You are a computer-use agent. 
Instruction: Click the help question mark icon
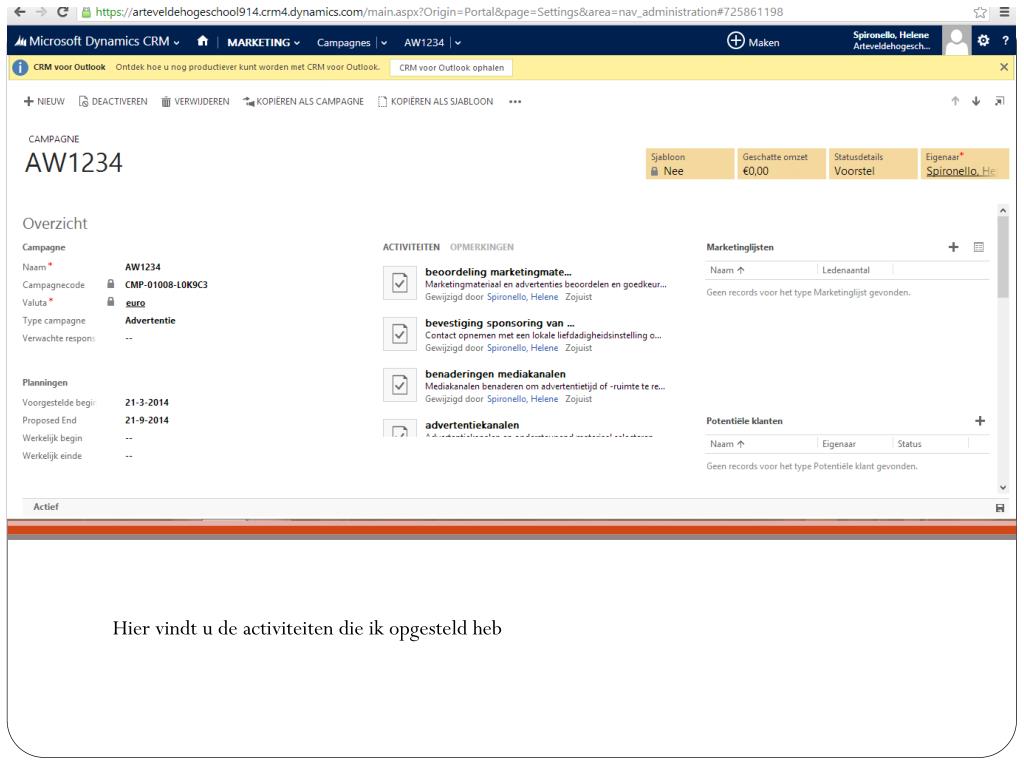(x=1008, y=42)
